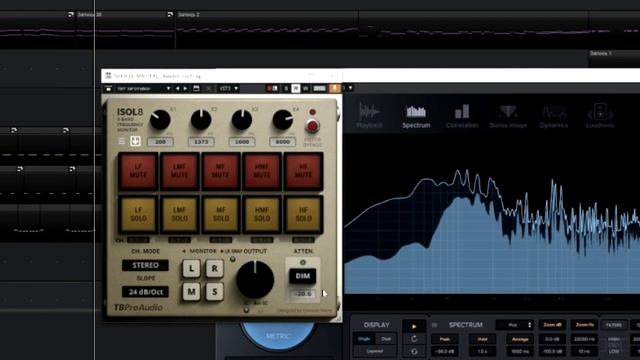Click the TBProAudio logo
This screenshot has width=640, height=360.
[138, 307]
